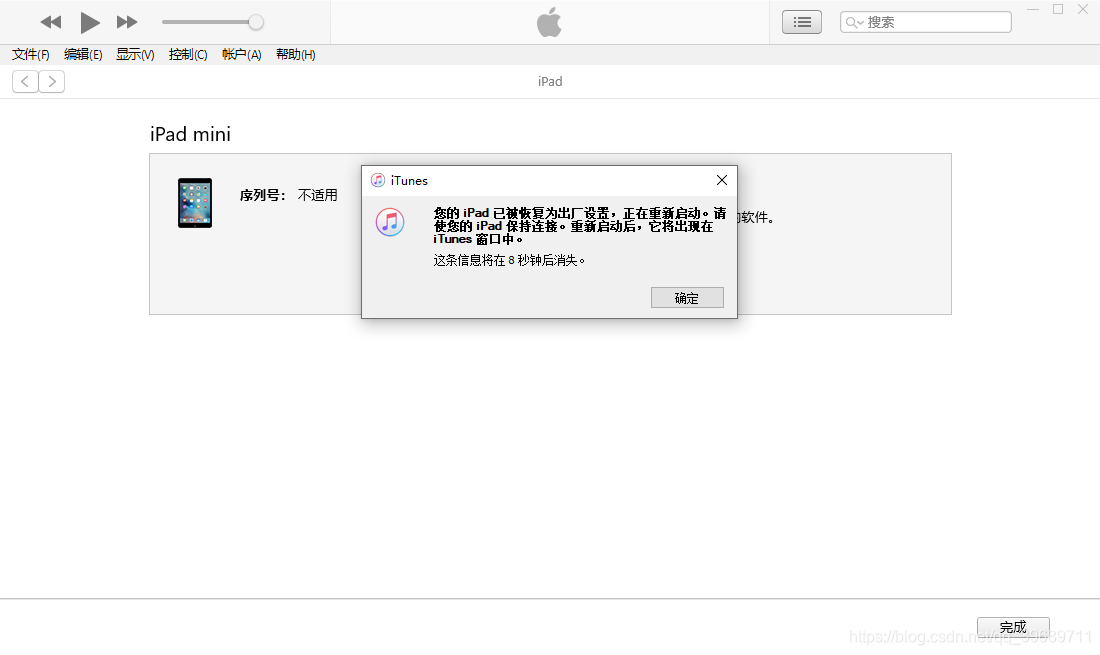Screen dimensions: 1100x655
Task: Click the 不适用 serial value
Action: (317, 196)
